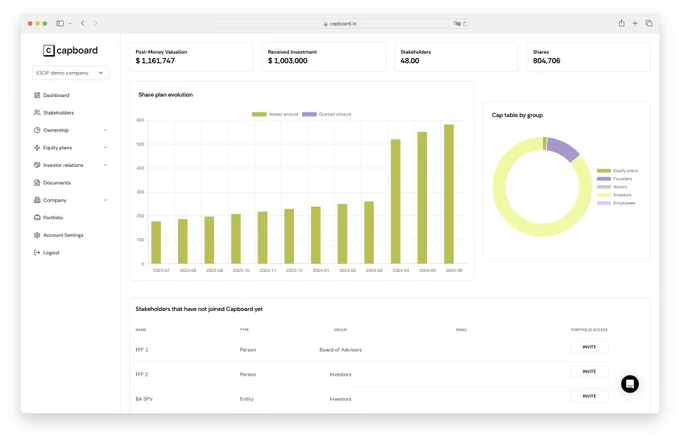Screen dimensions: 680x441
Task: Click the purple Founders donut segment
Action: (563, 149)
